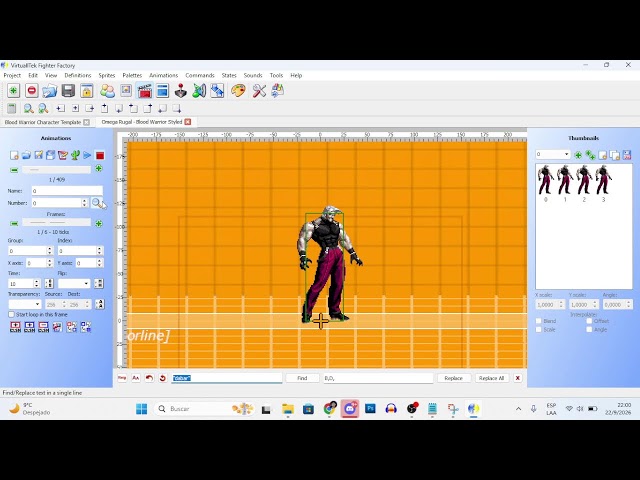Click the green plus New project icon
640x480 pixels.
13,91
